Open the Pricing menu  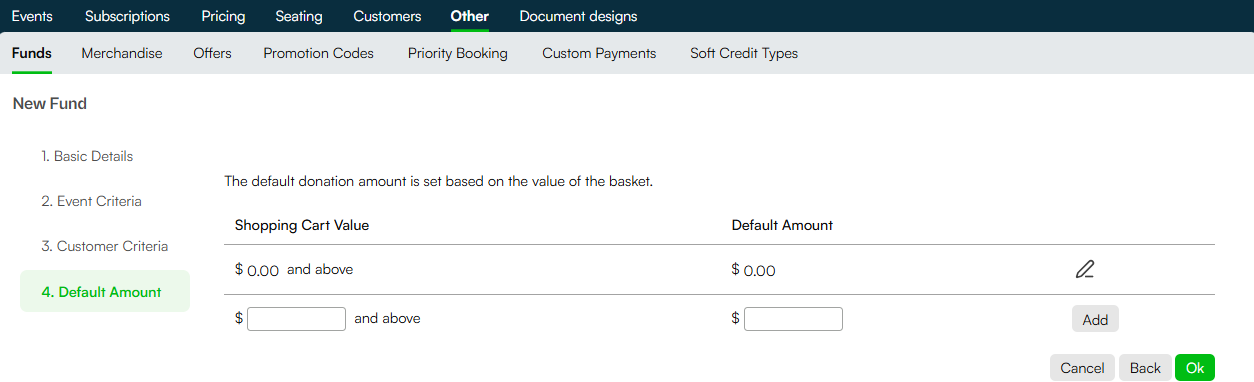[x=223, y=16]
